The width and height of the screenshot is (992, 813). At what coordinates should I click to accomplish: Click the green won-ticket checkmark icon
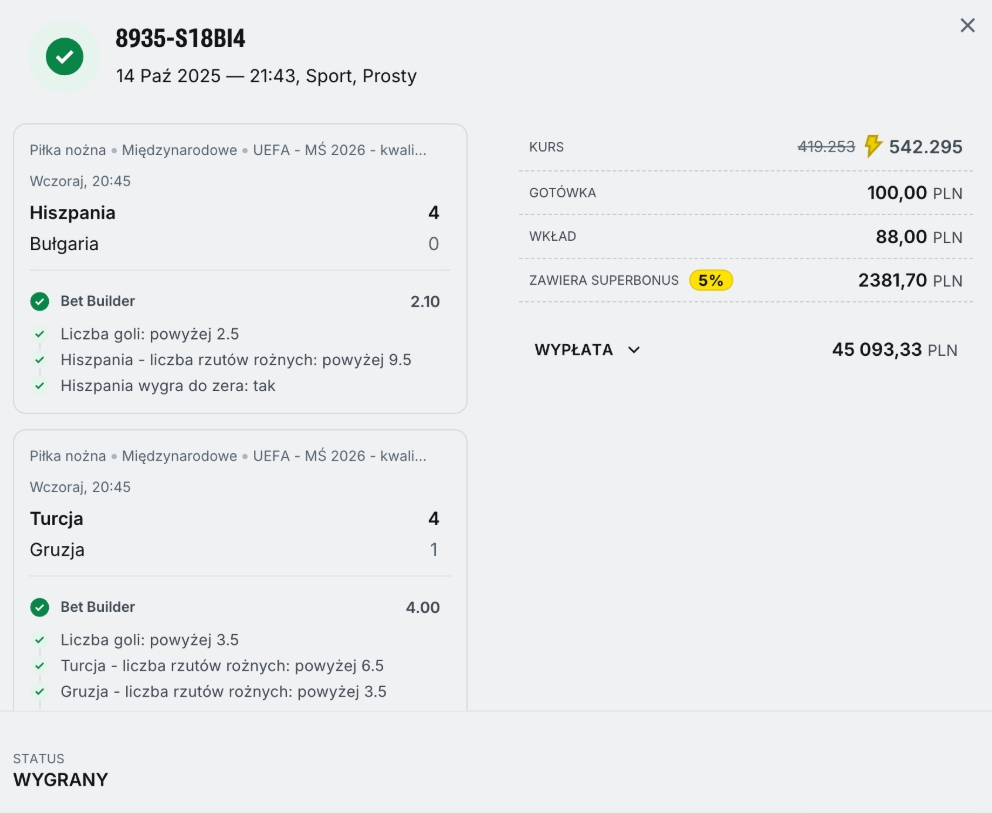pos(64,56)
